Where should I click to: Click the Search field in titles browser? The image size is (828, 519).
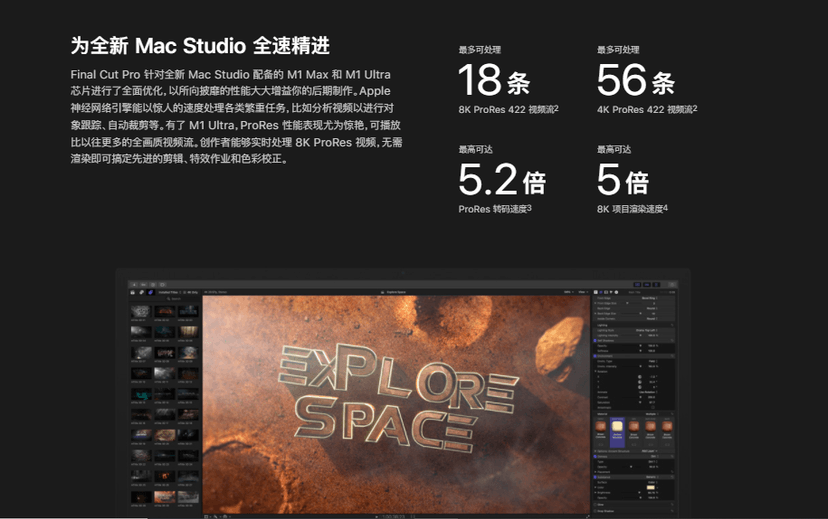click(x=174, y=299)
